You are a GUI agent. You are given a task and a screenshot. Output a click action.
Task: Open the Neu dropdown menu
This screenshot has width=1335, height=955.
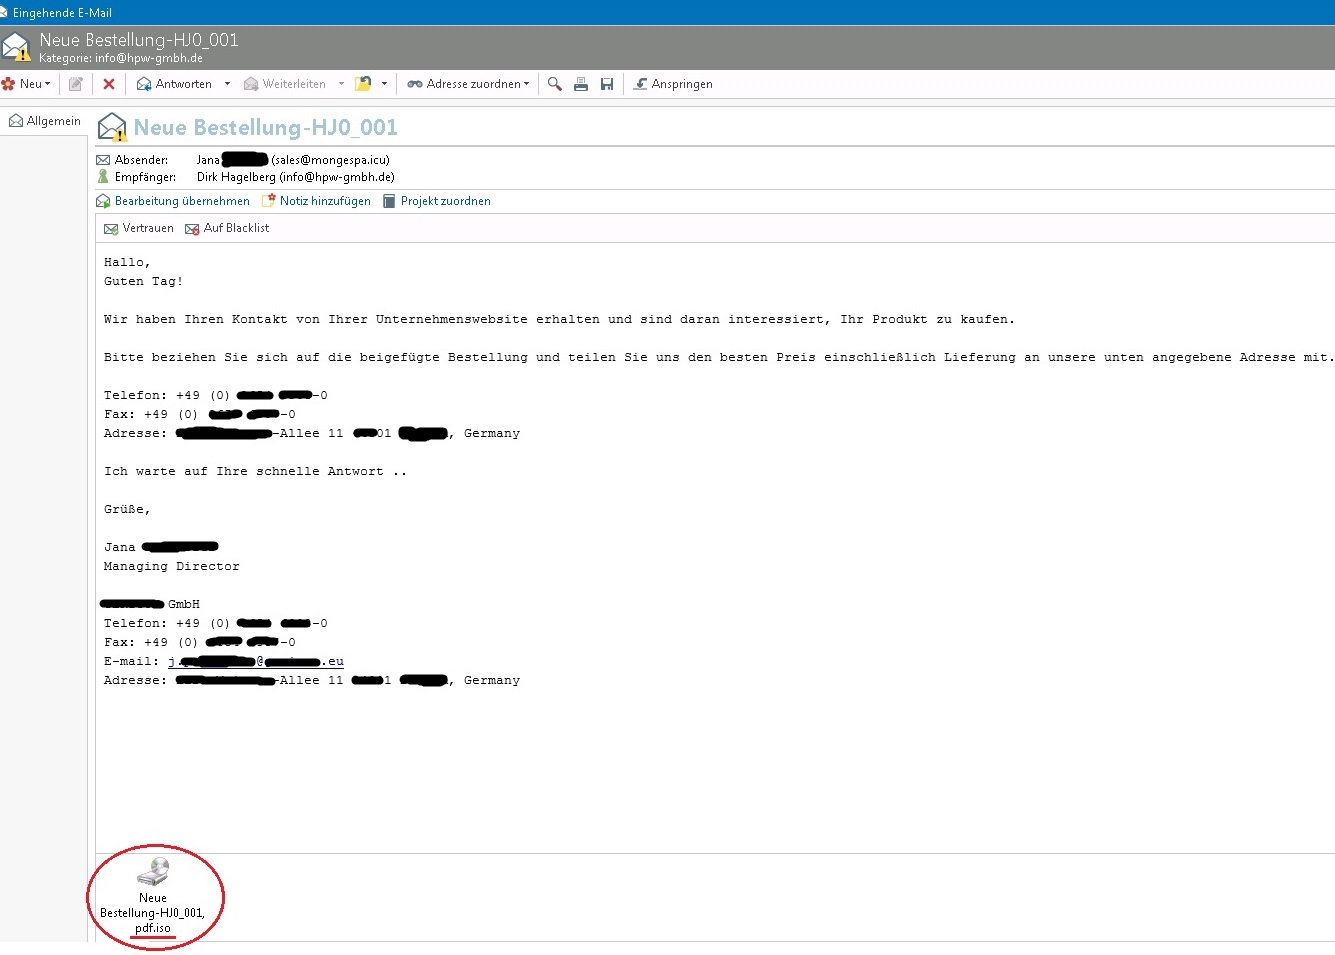26,84
